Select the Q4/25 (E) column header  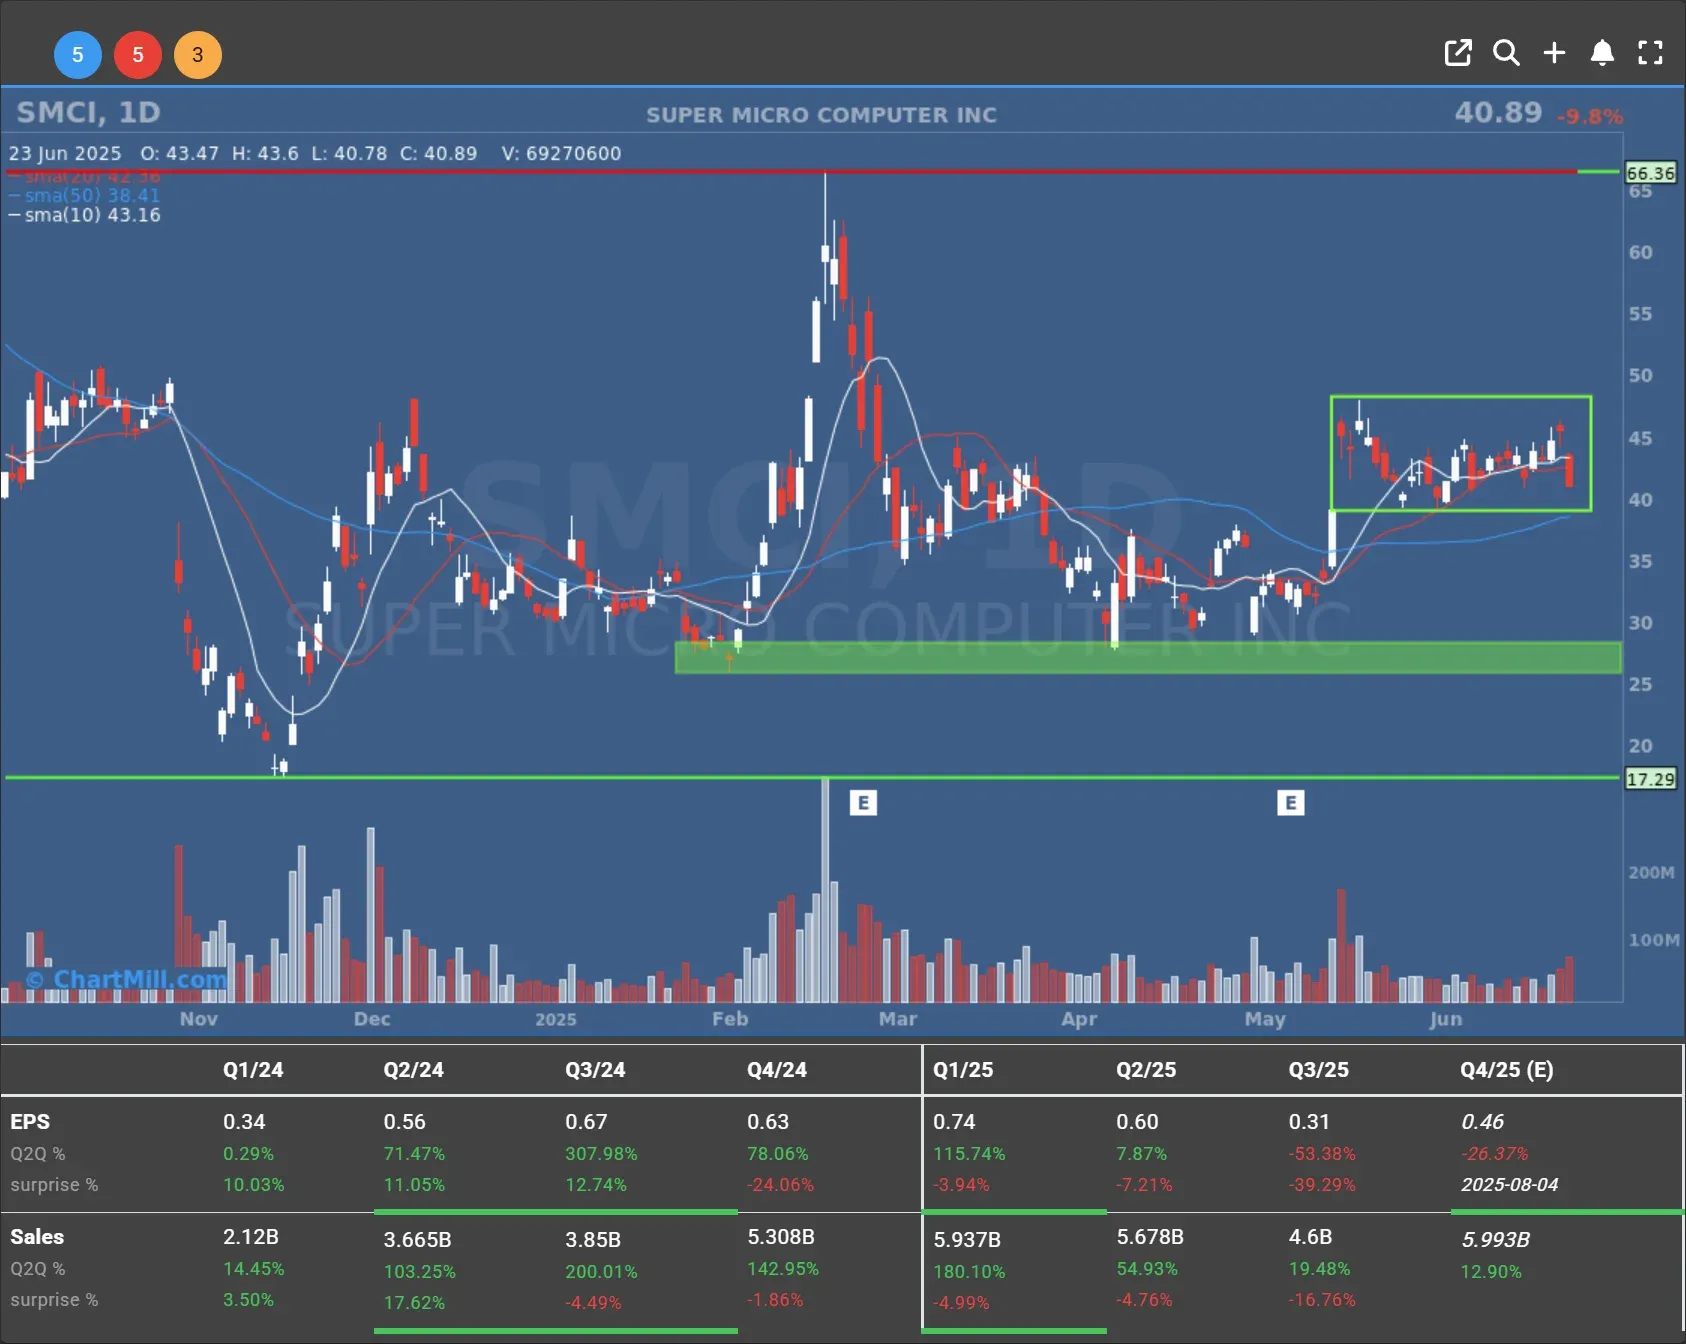tap(1506, 1069)
